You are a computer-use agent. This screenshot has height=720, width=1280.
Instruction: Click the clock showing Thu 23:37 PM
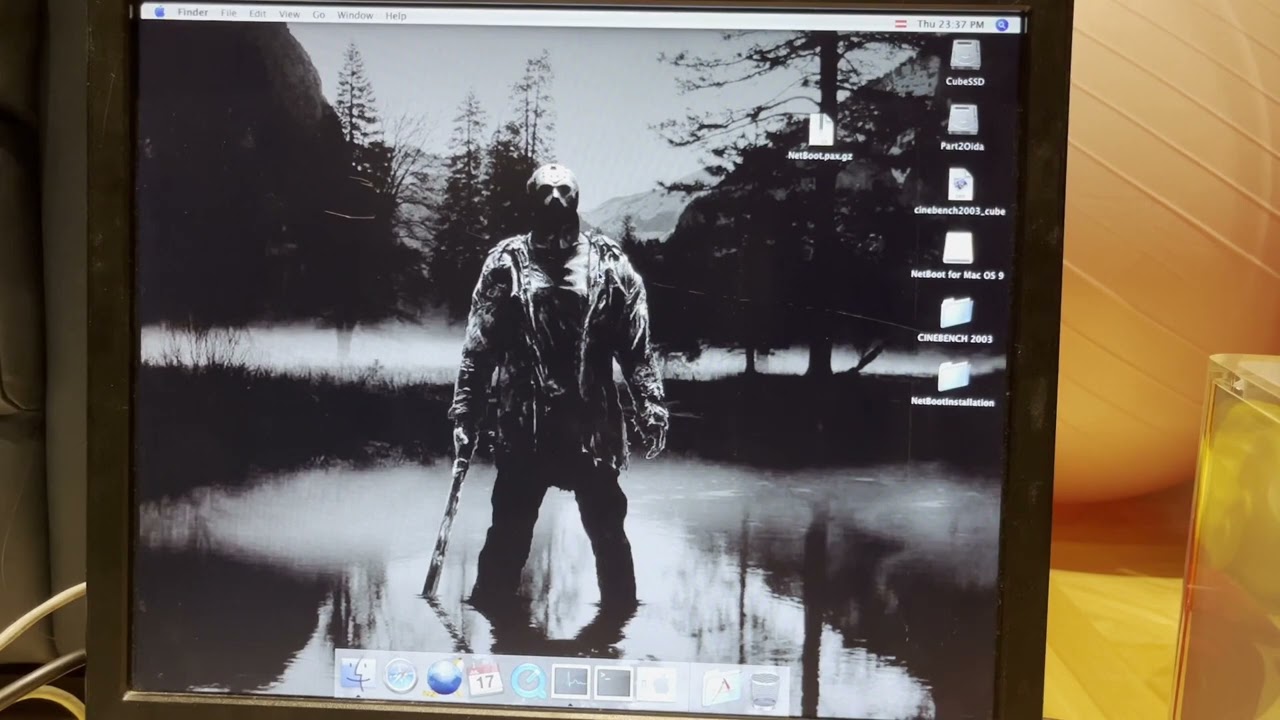coord(950,24)
